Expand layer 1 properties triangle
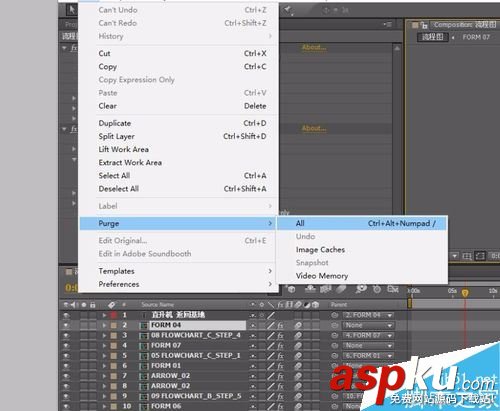 pos(104,315)
